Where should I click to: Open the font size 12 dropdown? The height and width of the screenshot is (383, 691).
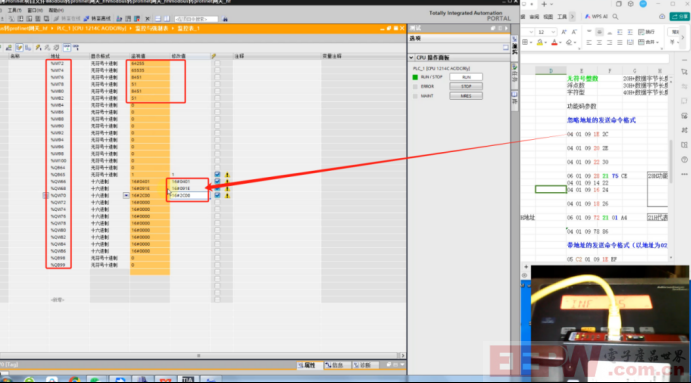(x=553, y=32)
